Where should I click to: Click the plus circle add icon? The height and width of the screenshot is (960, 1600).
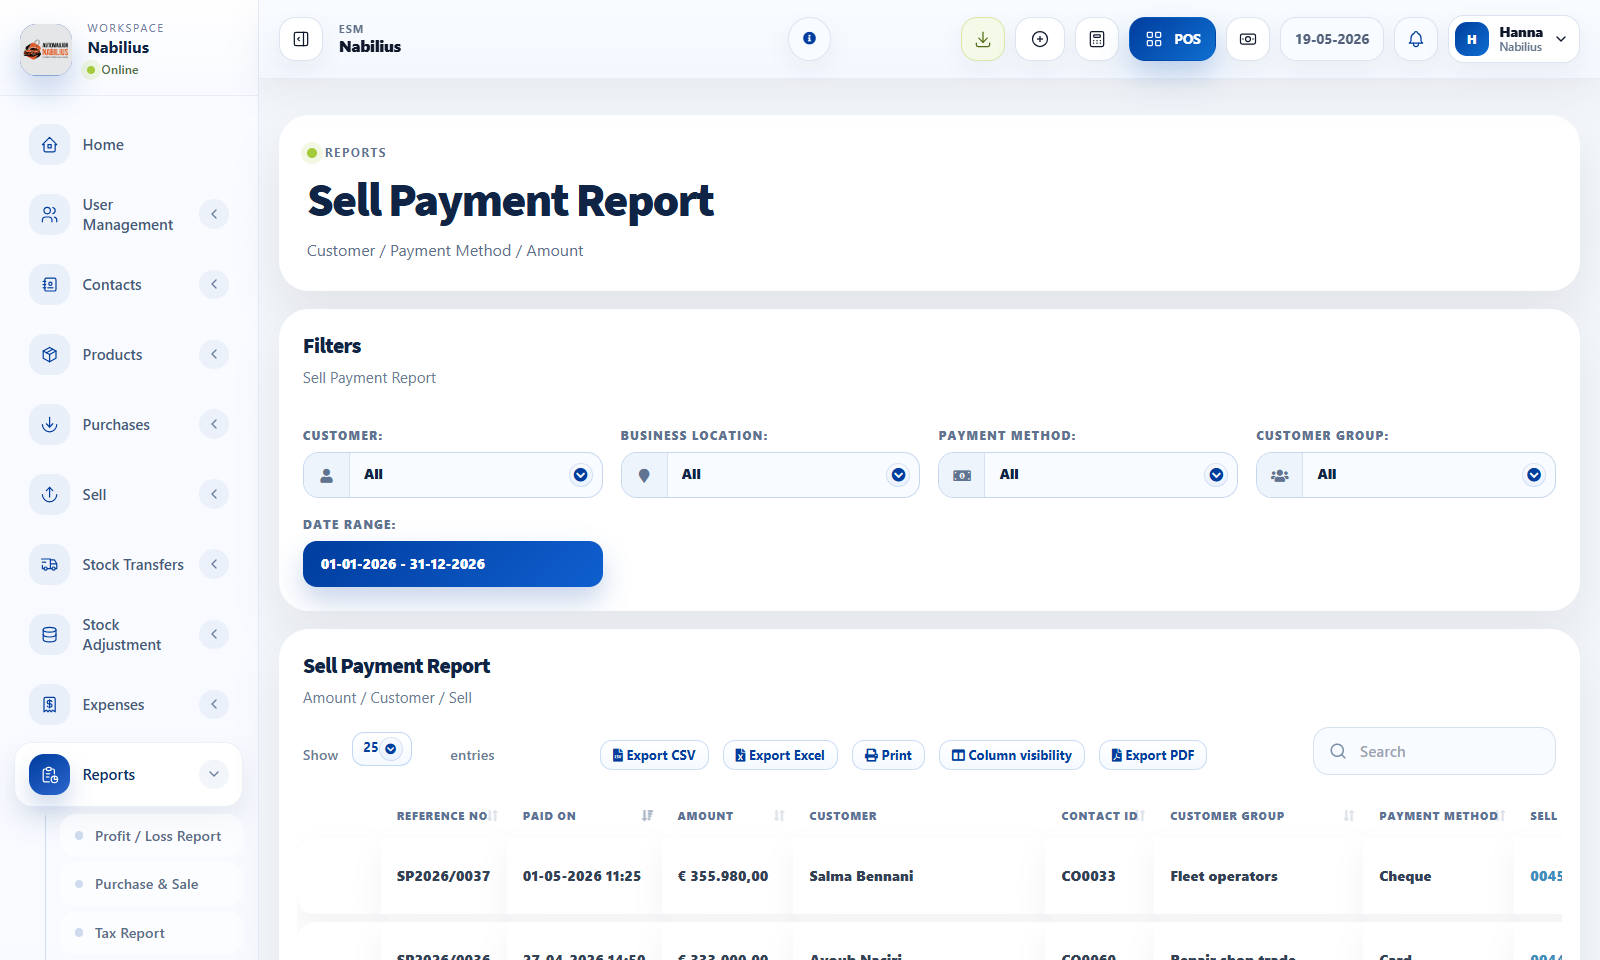click(x=1040, y=39)
